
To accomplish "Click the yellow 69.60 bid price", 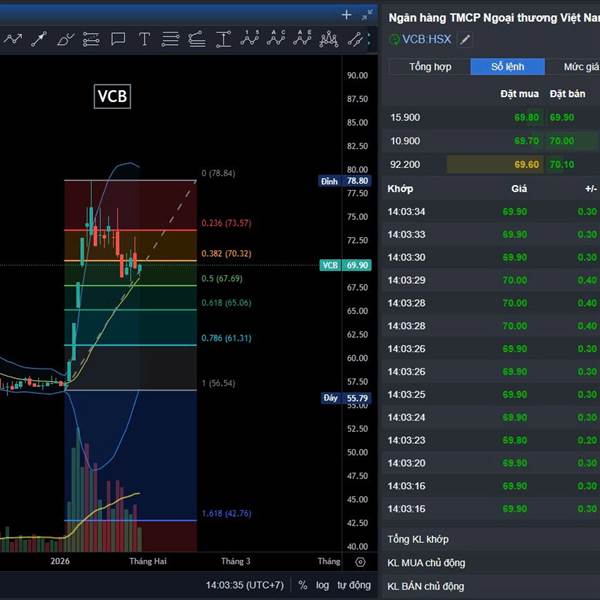I will 527,165.
